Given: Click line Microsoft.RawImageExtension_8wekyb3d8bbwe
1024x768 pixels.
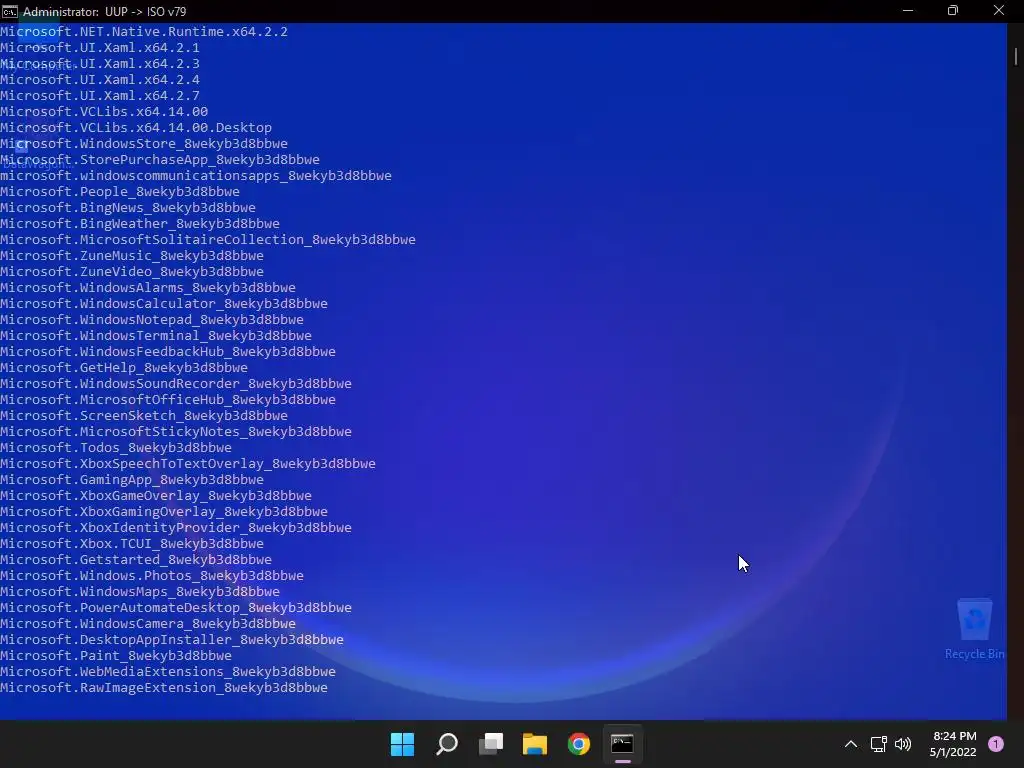Looking at the screenshot, I should coord(164,688).
